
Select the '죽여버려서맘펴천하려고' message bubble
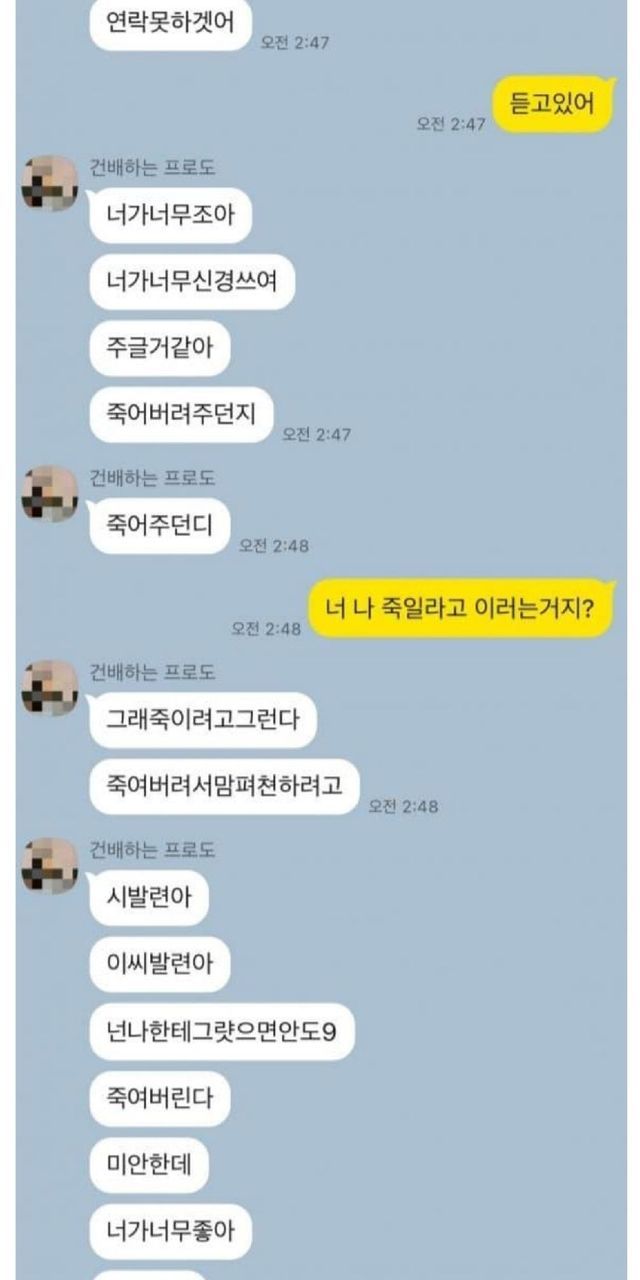(x=224, y=785)
